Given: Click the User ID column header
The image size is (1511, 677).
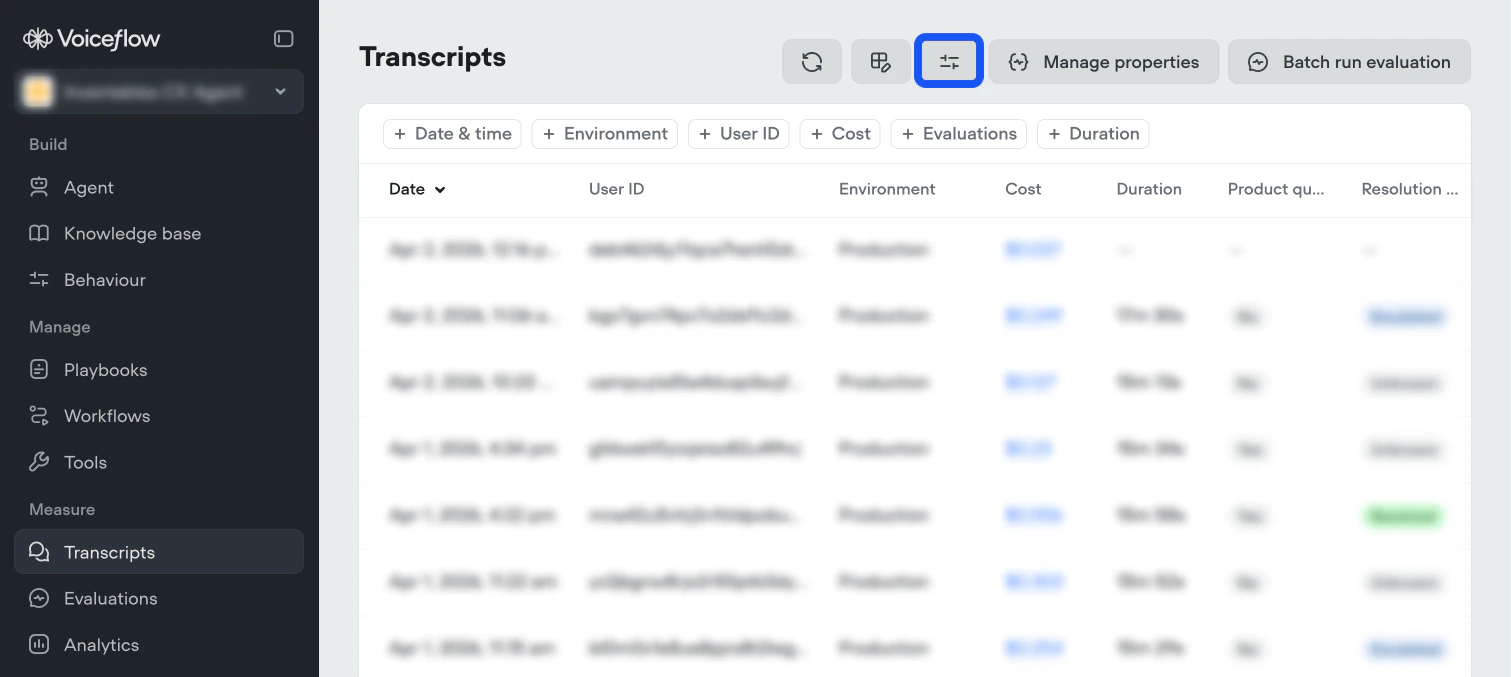Looking at the screenshot, I should point(616,189).
